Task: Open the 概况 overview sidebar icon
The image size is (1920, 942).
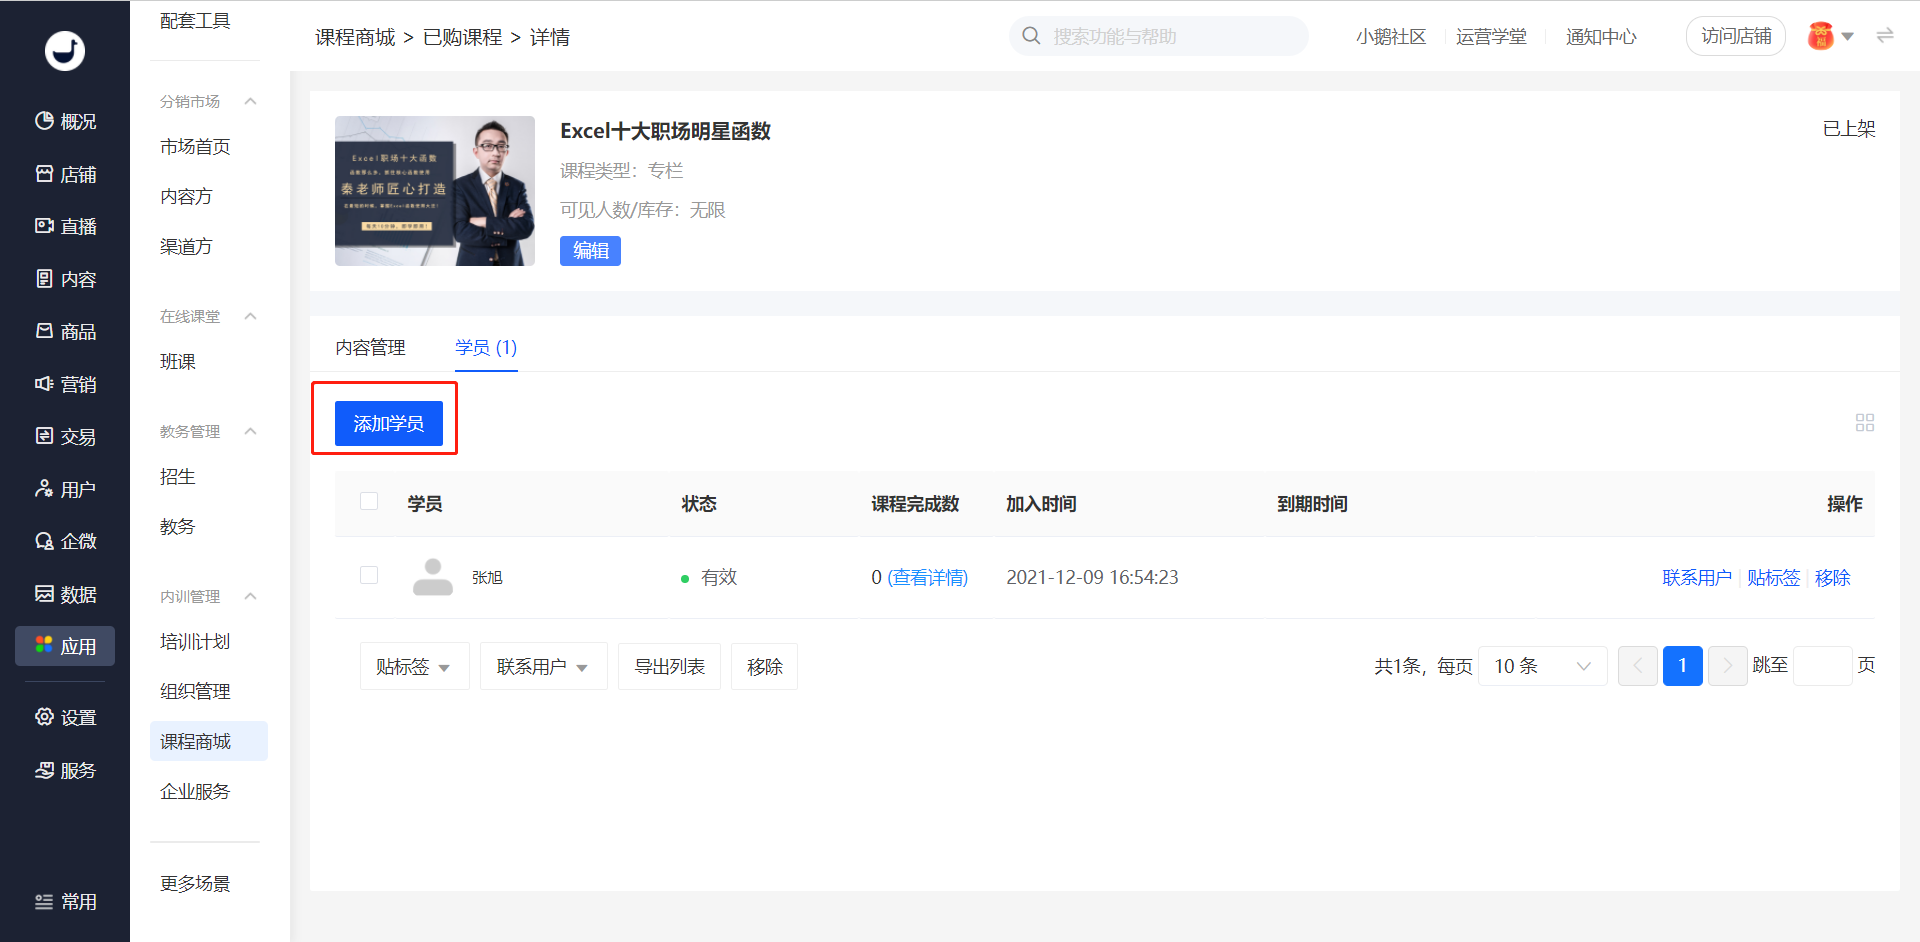Action: click(x=44, y=121)
